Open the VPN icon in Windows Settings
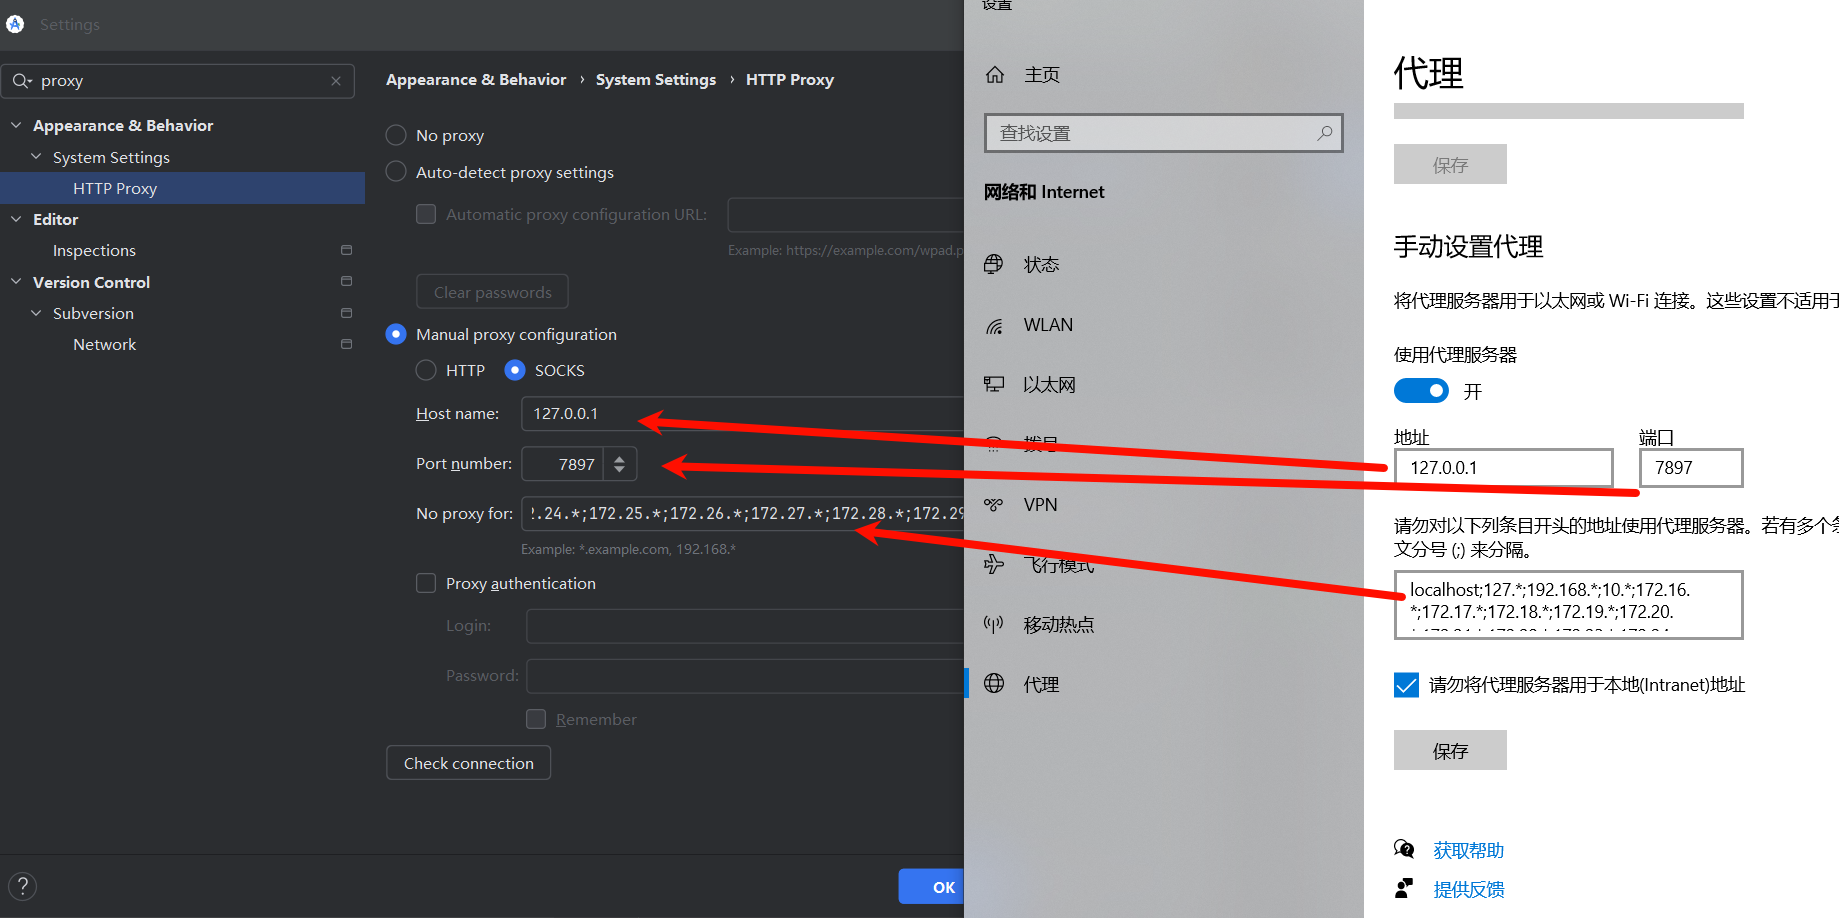This screenshot has height=918, width=1839. click(994, 505)
